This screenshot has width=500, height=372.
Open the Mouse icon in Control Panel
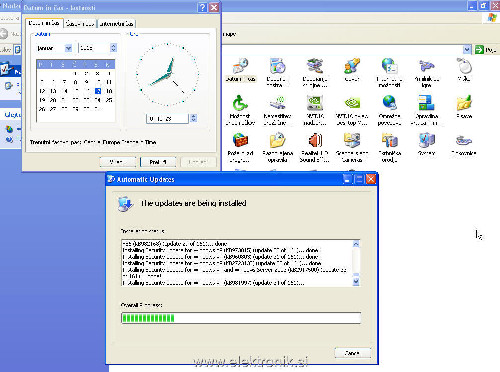coord(464,66)
